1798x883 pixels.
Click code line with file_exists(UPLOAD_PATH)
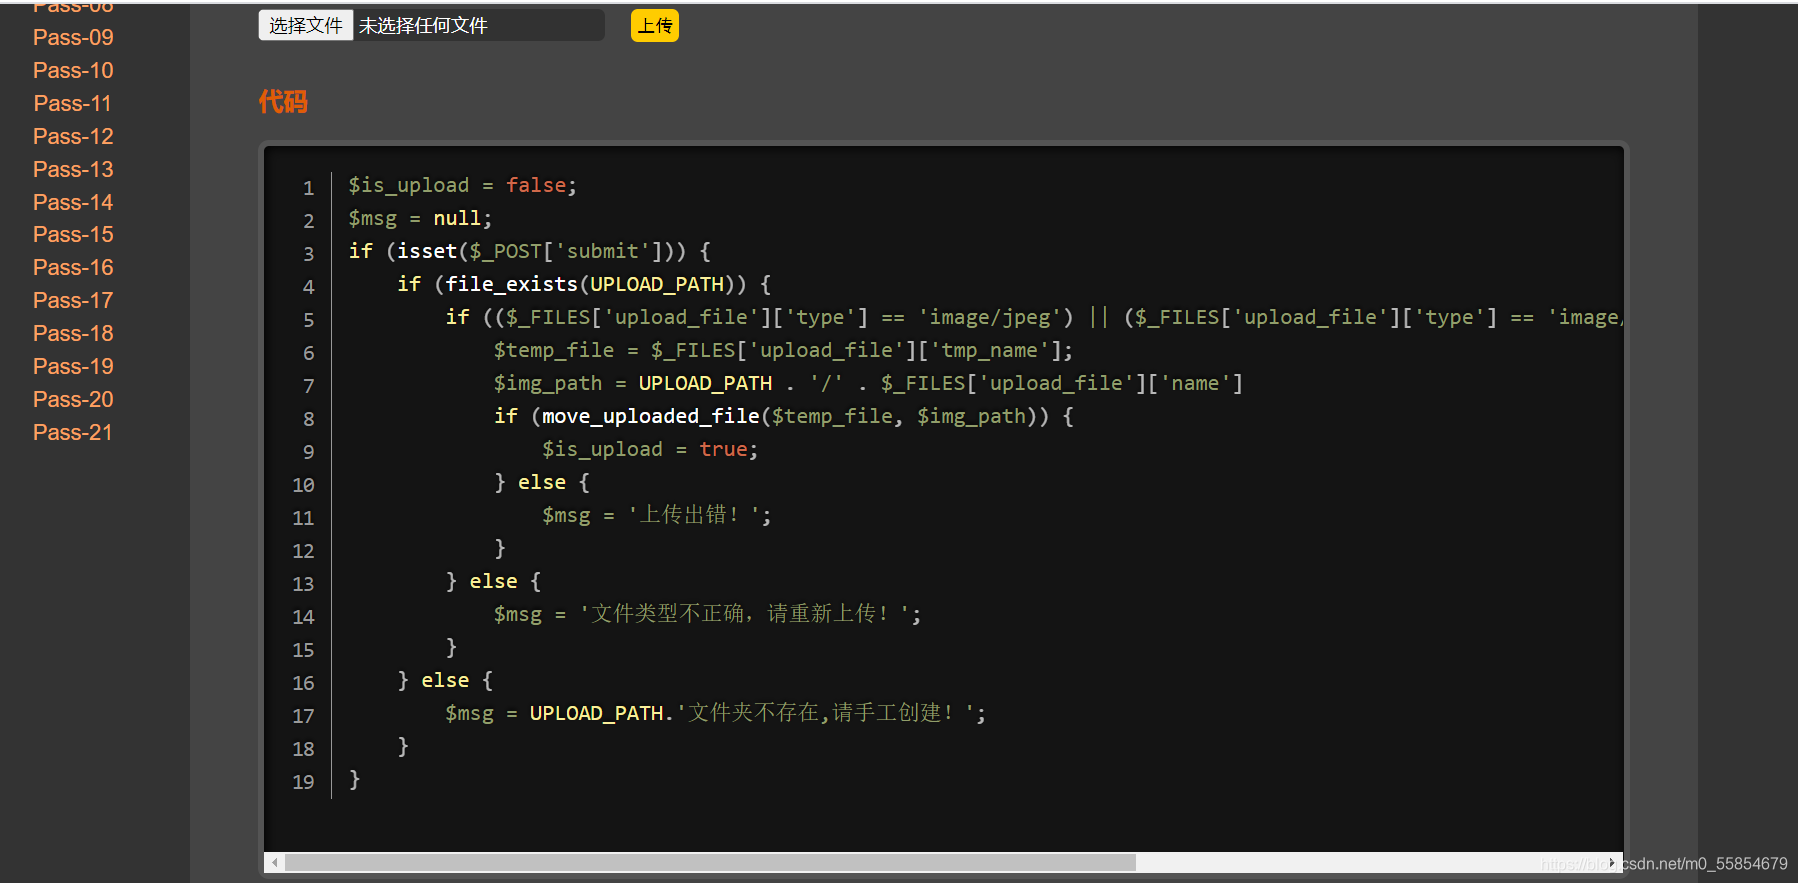pyautogui.click(x=584, y=284)
